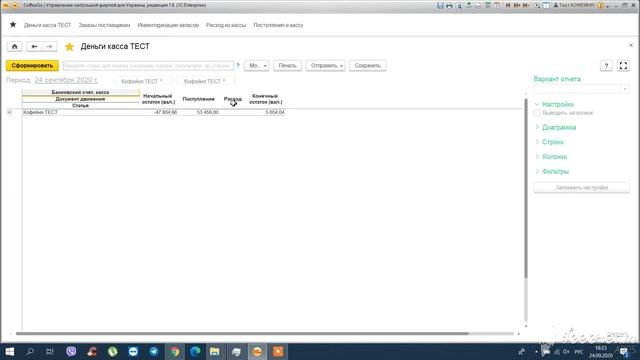Open Поступления в кассу from favorites bar

pos(278,25)
